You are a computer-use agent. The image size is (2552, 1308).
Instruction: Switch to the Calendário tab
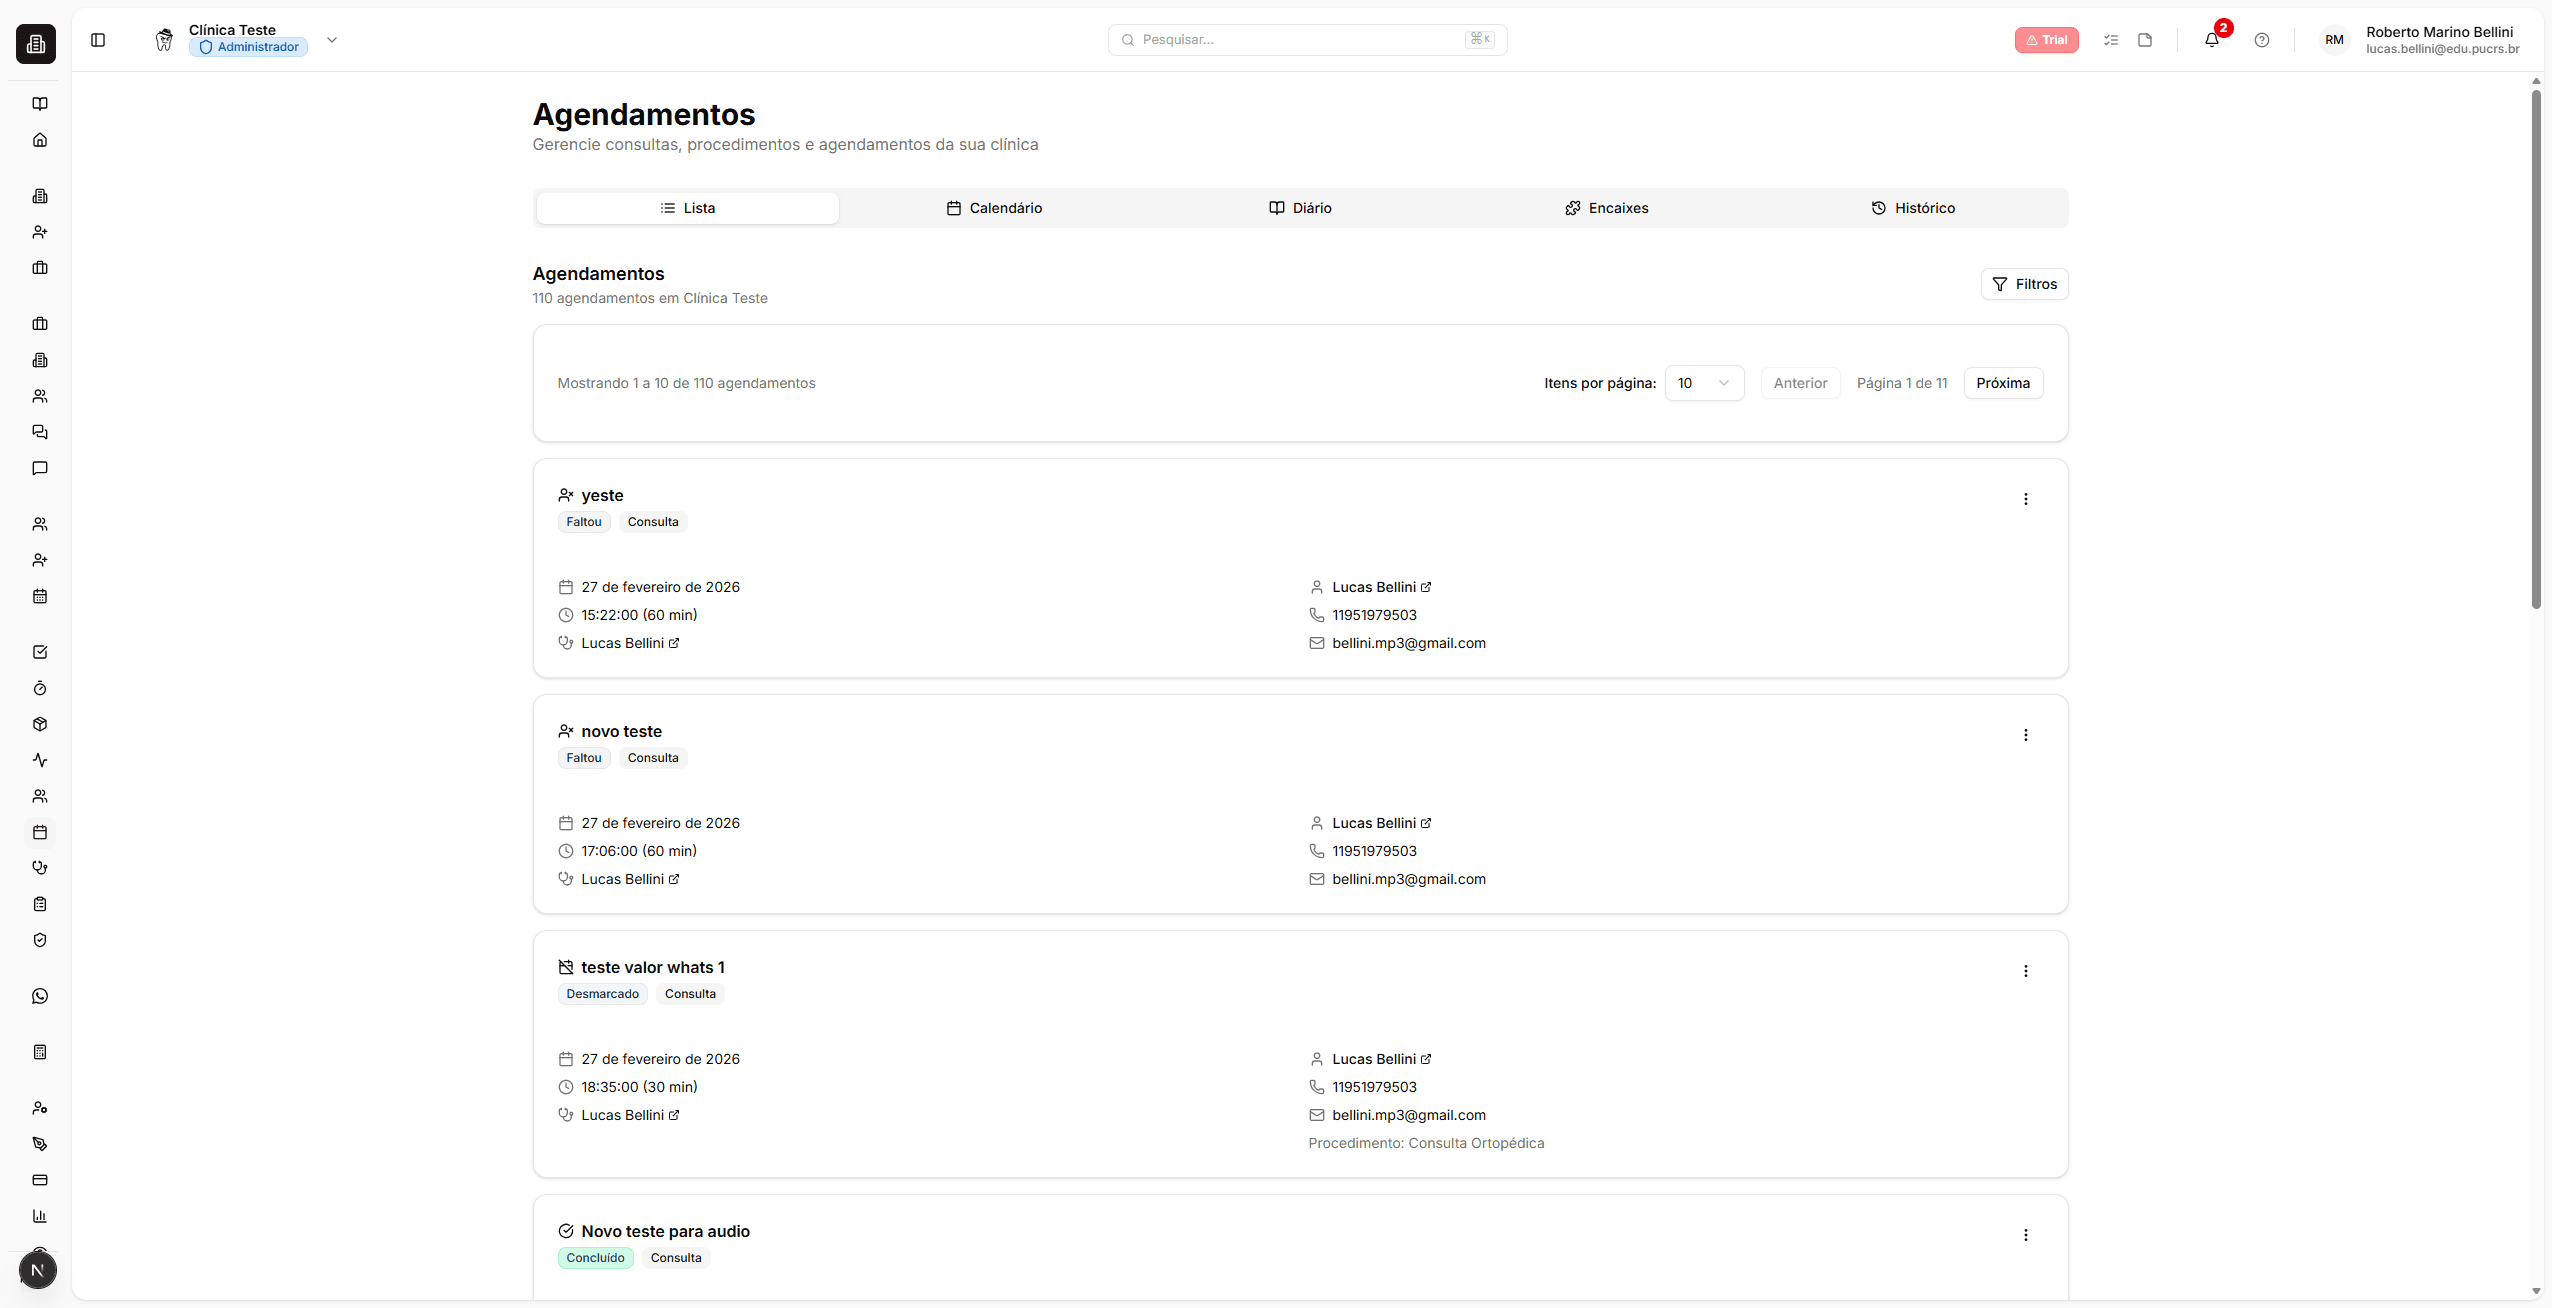994,208
